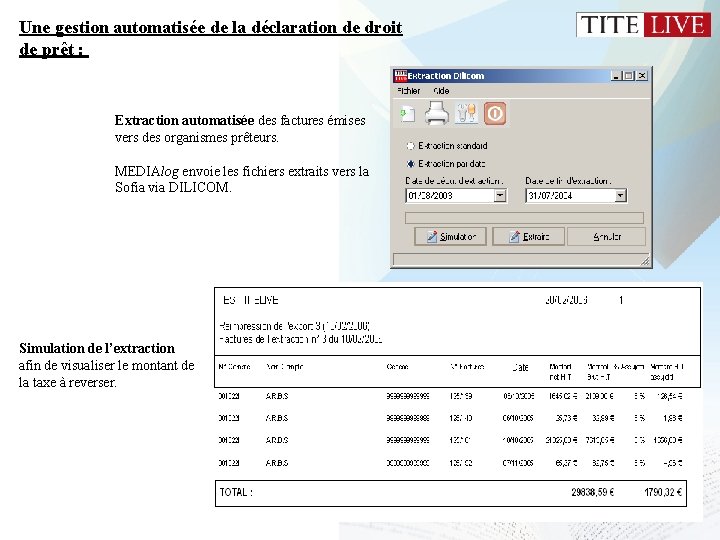Click the Tite Live icon in title bar
720x540 pixels.
400,76
